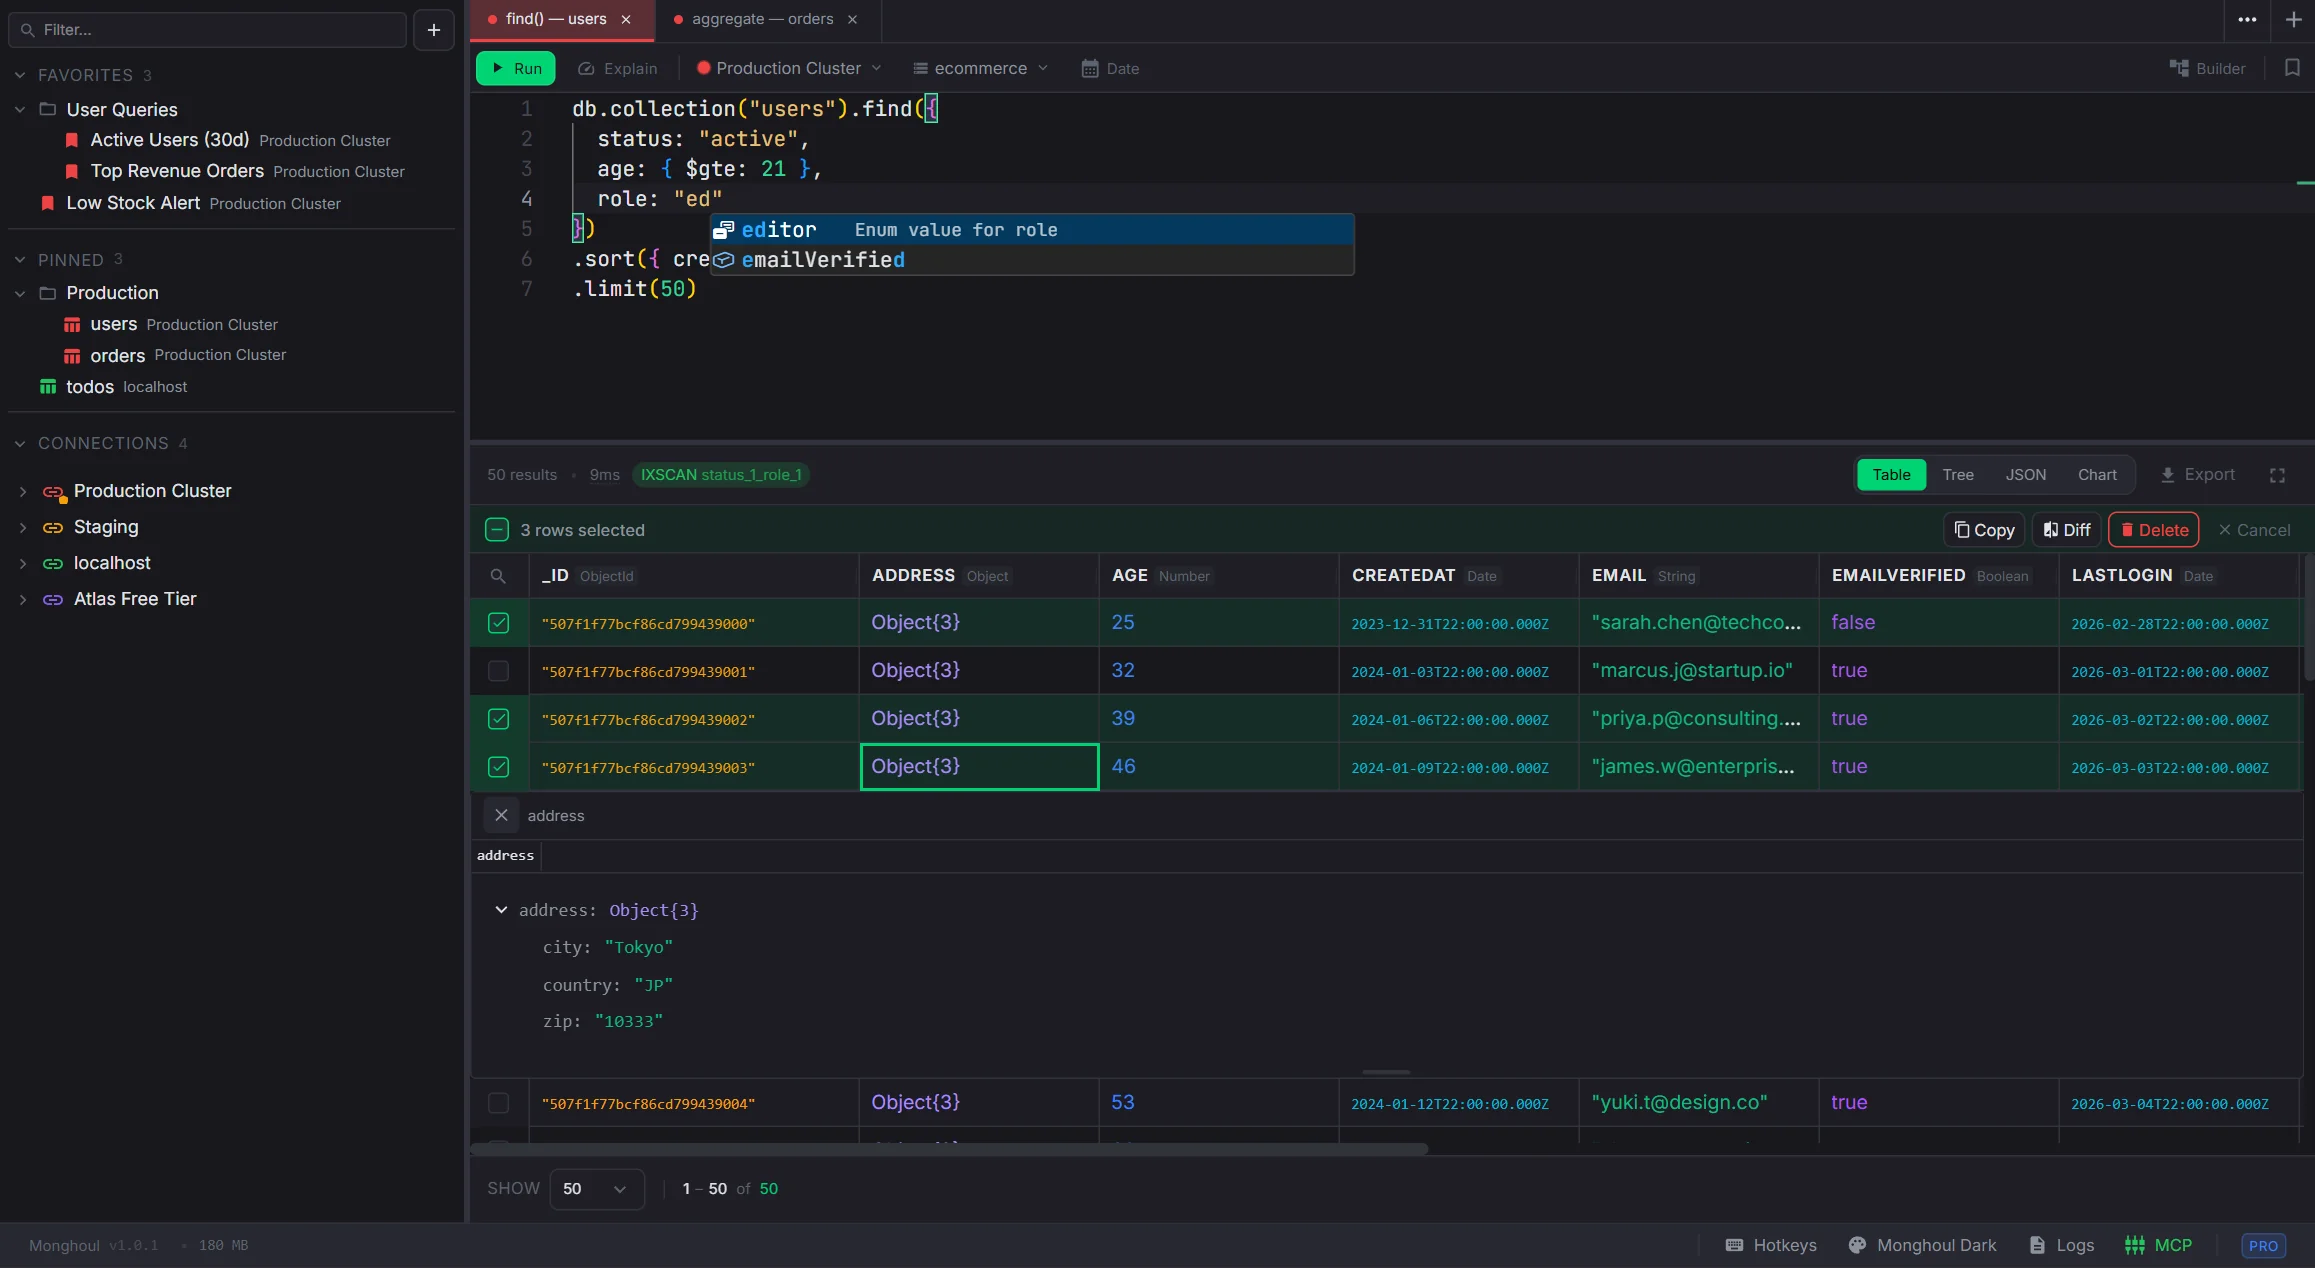This screenshot has width=2315, height=1268.
Task: Select the editor autocomplete suggestion
Action: (x=1032, y=229)
